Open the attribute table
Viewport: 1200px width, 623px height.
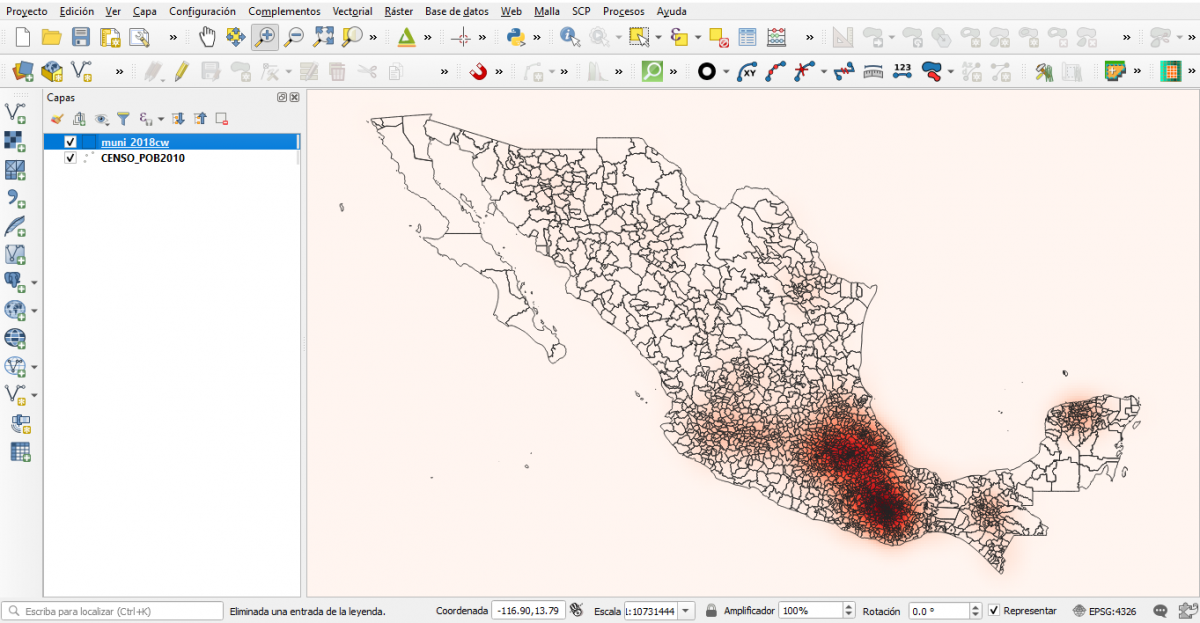[747, 37]
